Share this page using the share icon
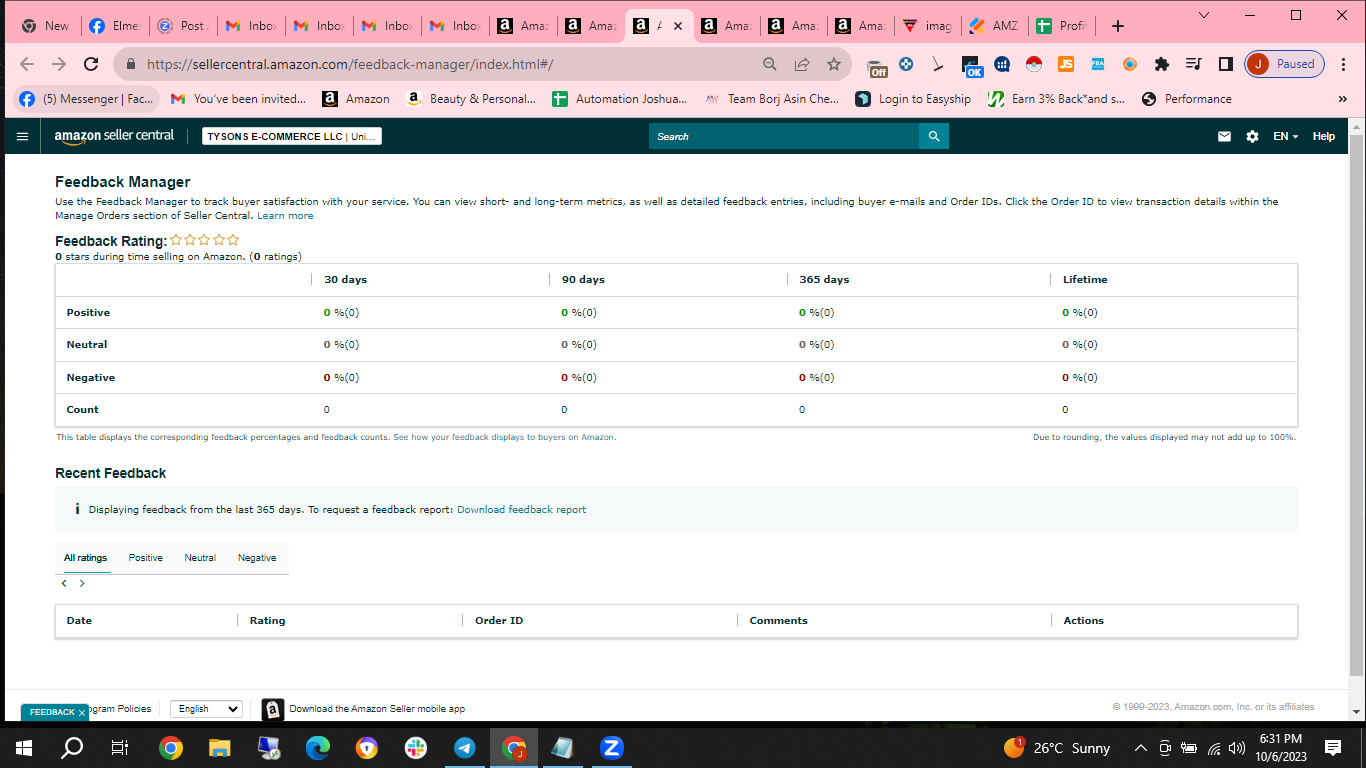This screenshot has width=1366, height=768. point(802,64)
